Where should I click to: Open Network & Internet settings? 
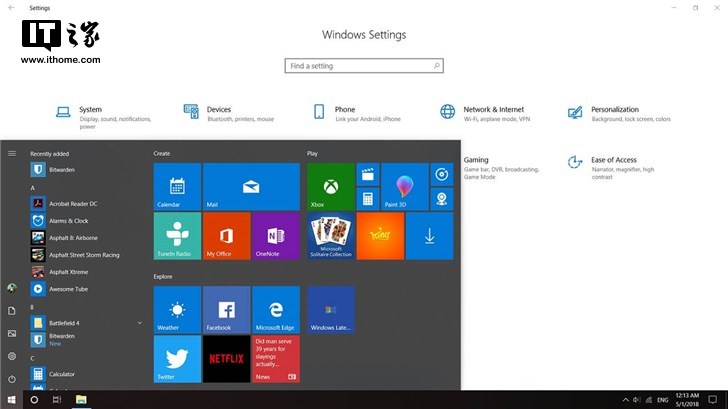(485, 113)
